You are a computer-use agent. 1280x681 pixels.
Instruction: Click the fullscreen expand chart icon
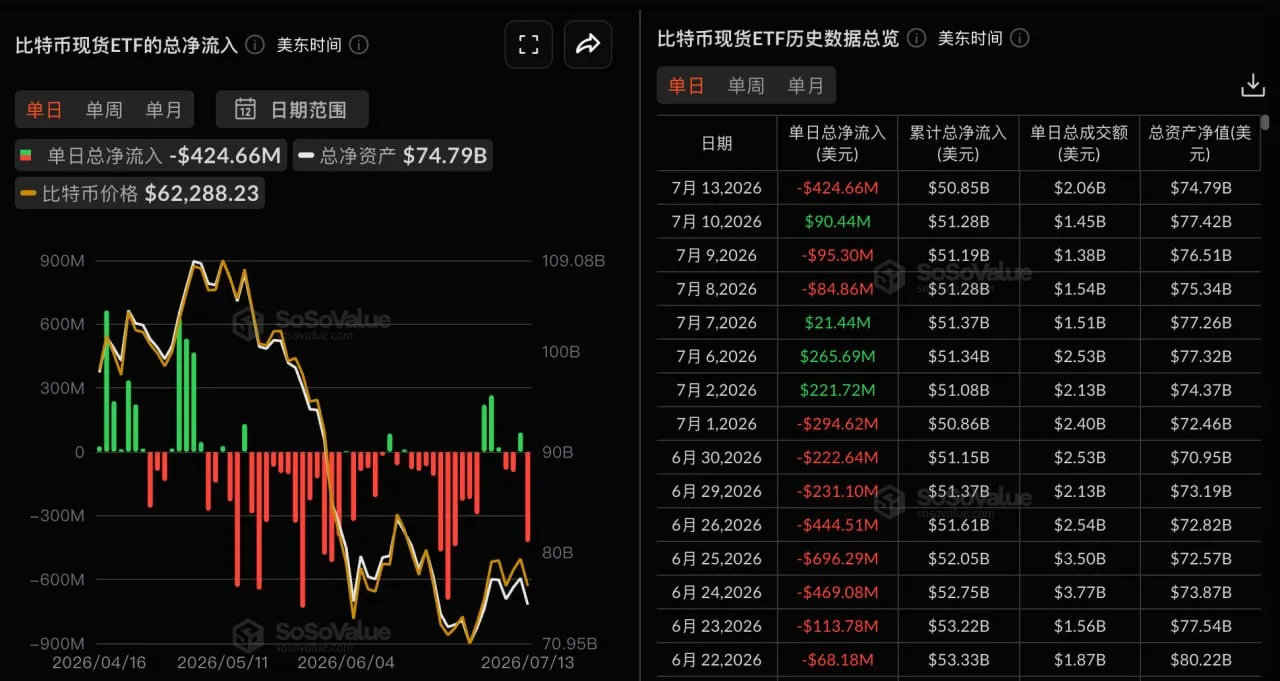pos(529,44)
